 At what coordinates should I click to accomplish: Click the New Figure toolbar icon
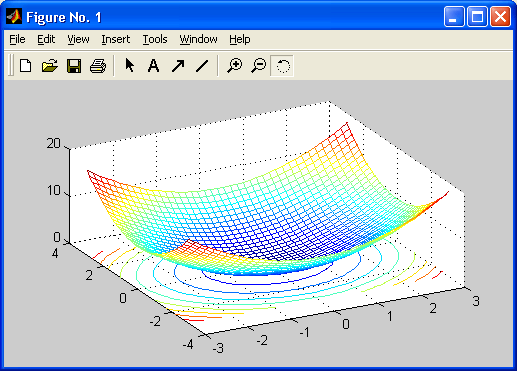[x=26, y=66]
